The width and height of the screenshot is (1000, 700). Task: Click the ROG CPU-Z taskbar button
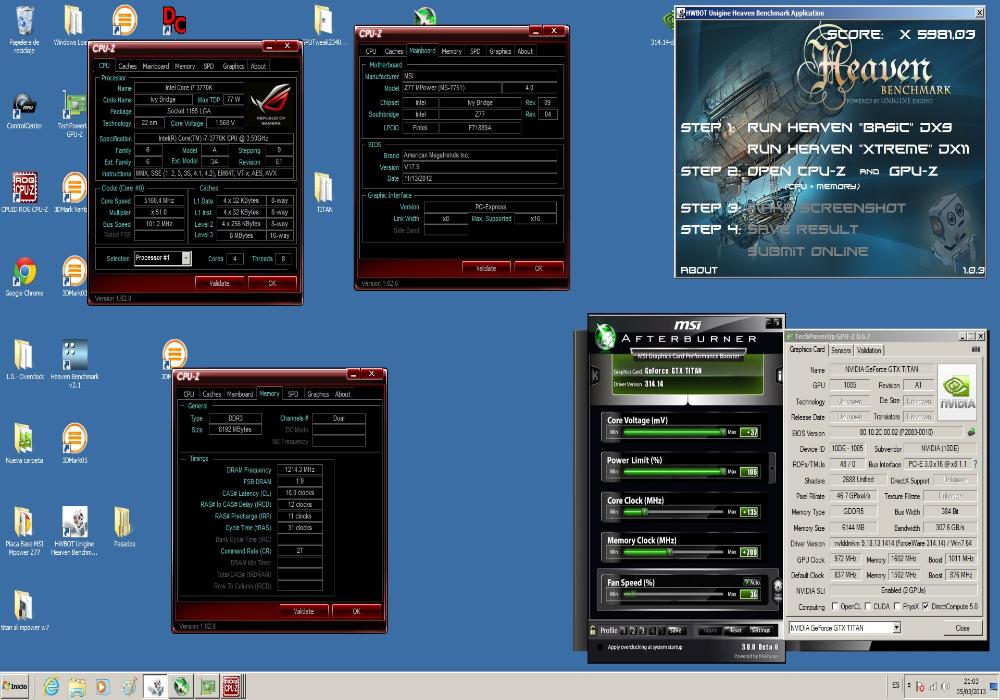231,687
